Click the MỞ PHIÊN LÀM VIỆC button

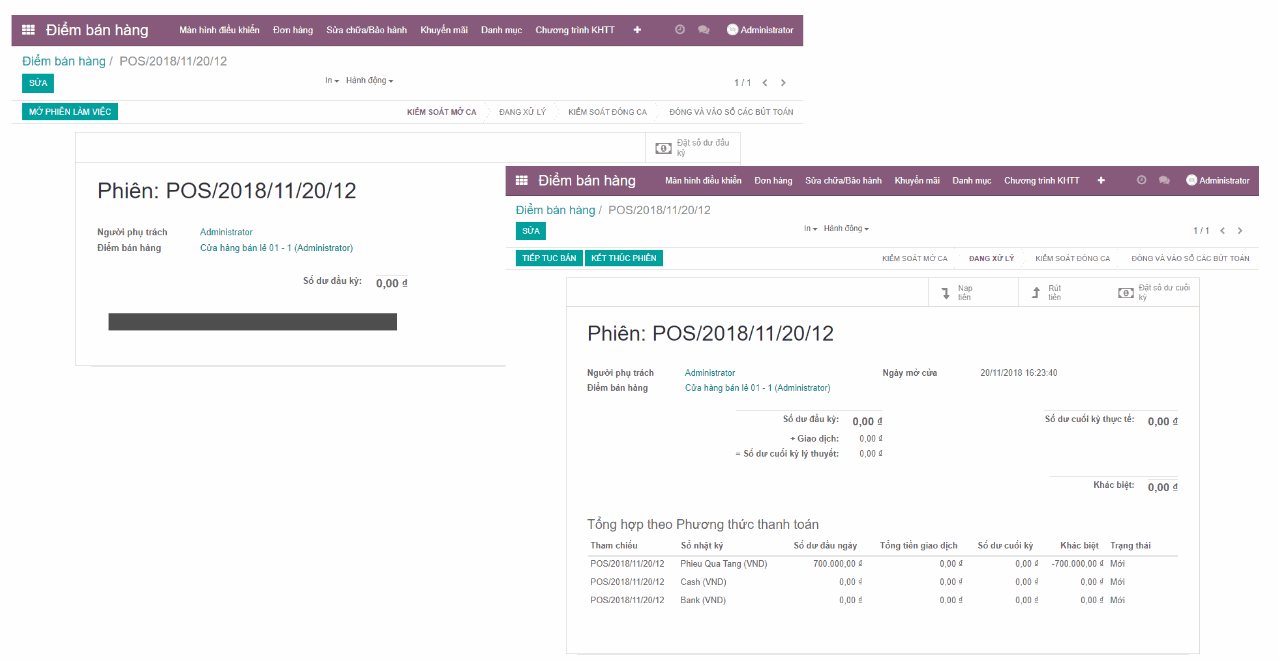[70, 111]
